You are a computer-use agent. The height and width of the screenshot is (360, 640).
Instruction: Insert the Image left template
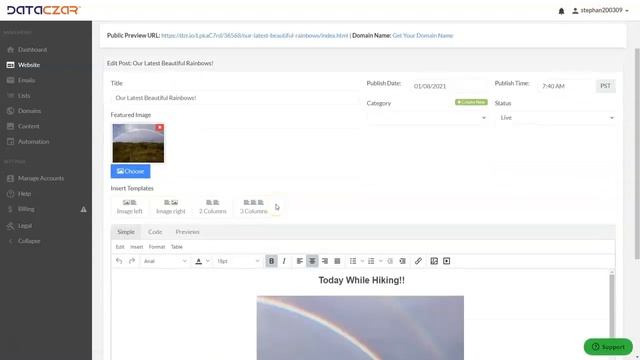click(129, 207)
